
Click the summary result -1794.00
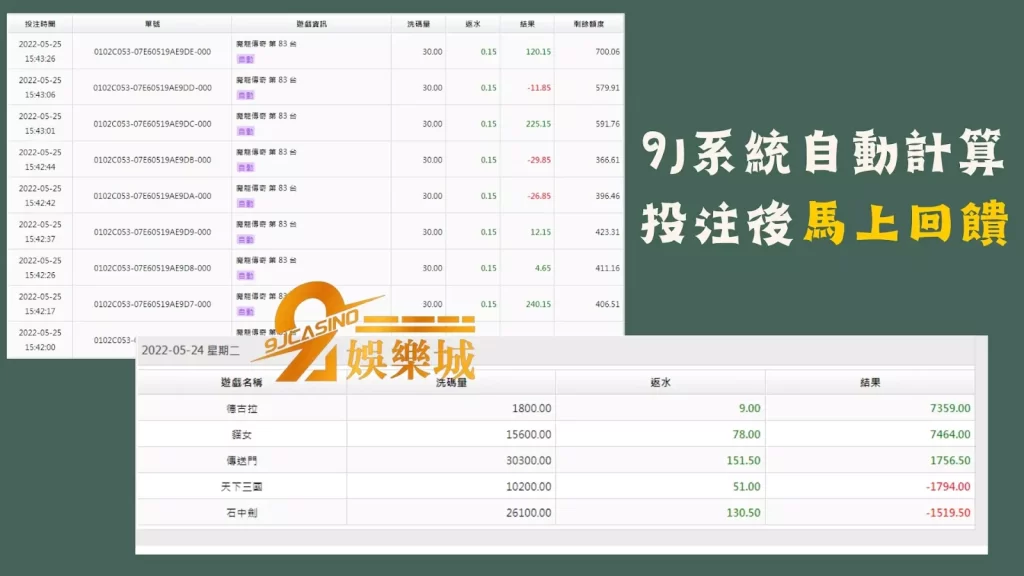[x=948, y=487]
